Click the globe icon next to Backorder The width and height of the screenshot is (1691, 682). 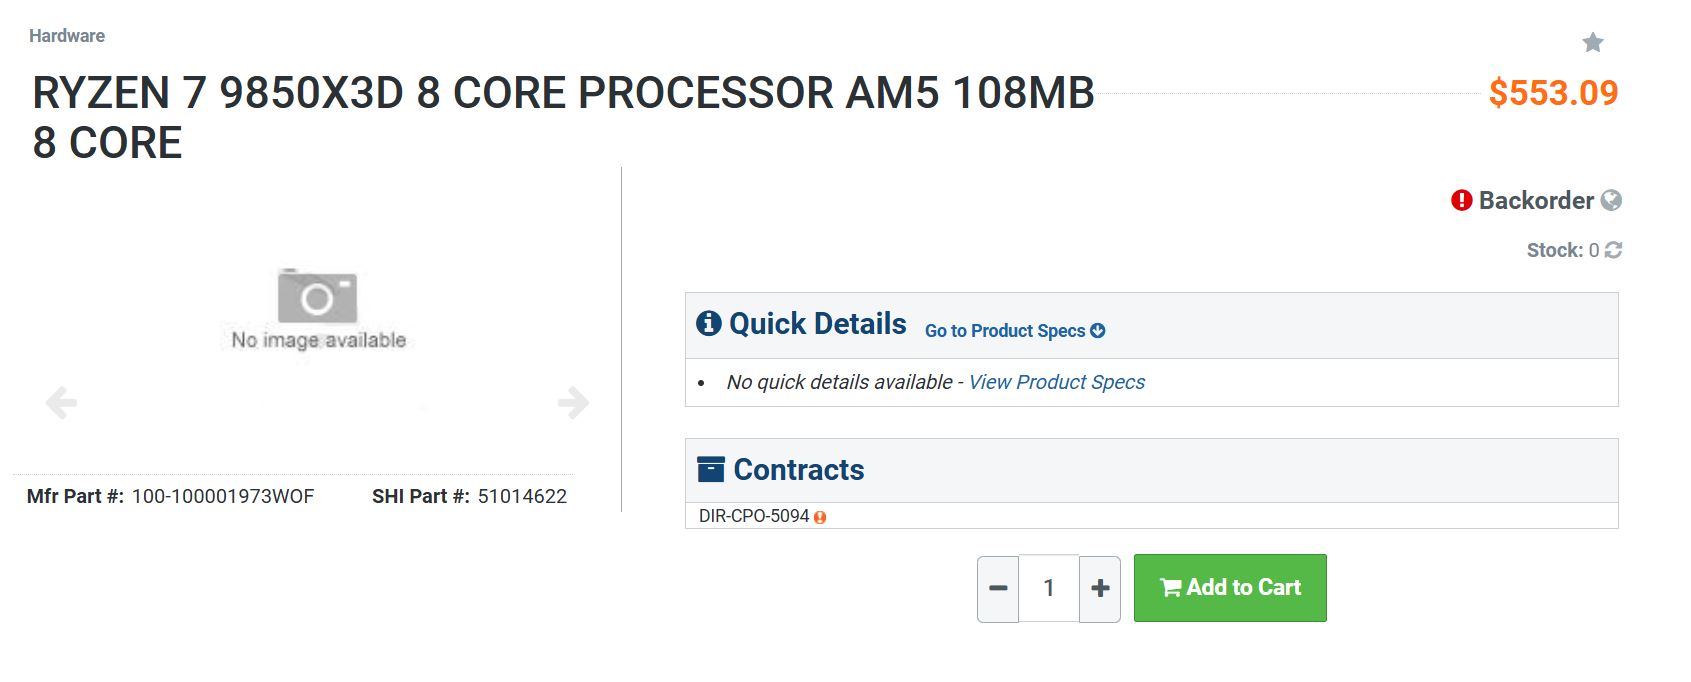tap(1612, 200)
